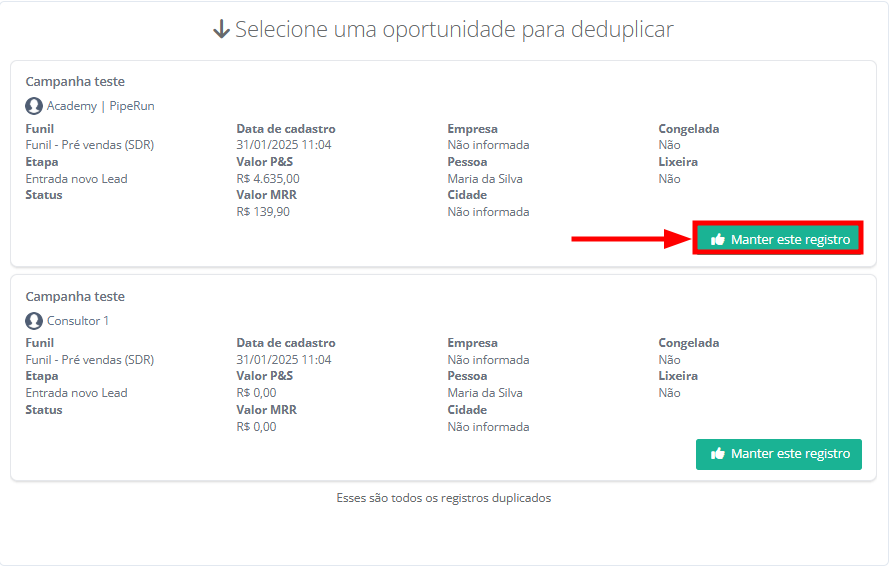The image size is (892, 575).
Task: Click thumbs-up icon in the highlighted button
Action: (717, 240)
